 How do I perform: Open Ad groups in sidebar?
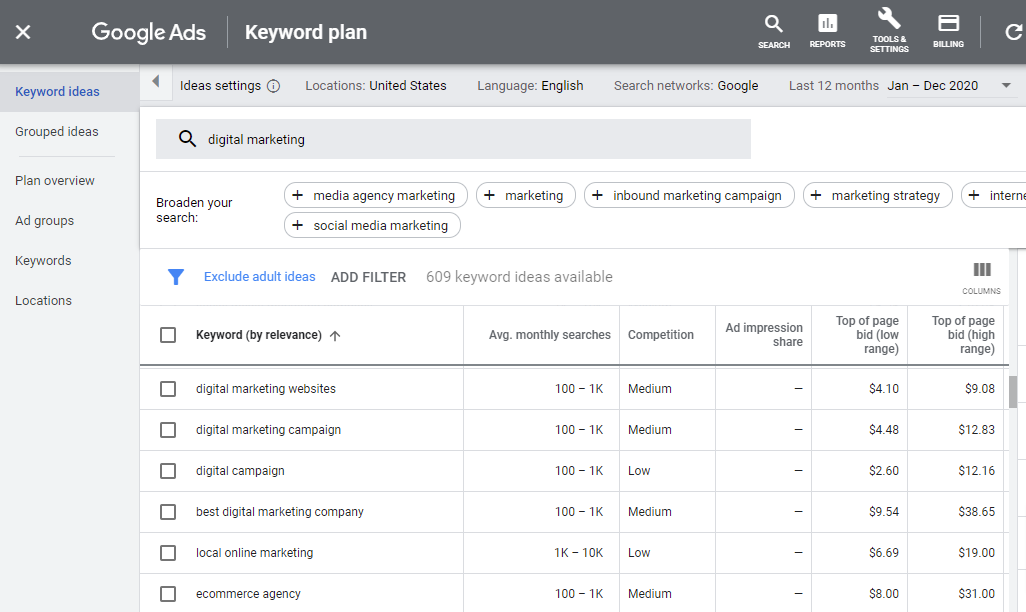click(x=44, y=221)
